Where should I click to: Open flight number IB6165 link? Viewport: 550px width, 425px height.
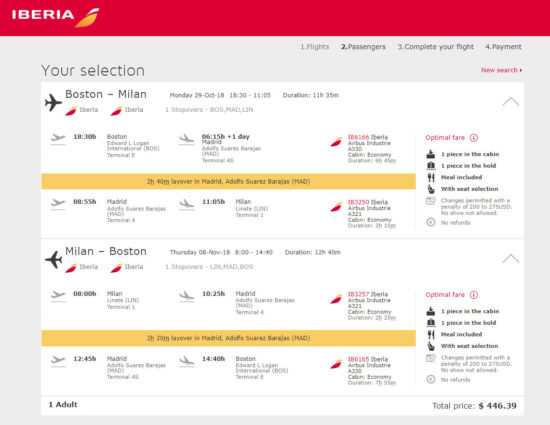[x=358, y=359]
